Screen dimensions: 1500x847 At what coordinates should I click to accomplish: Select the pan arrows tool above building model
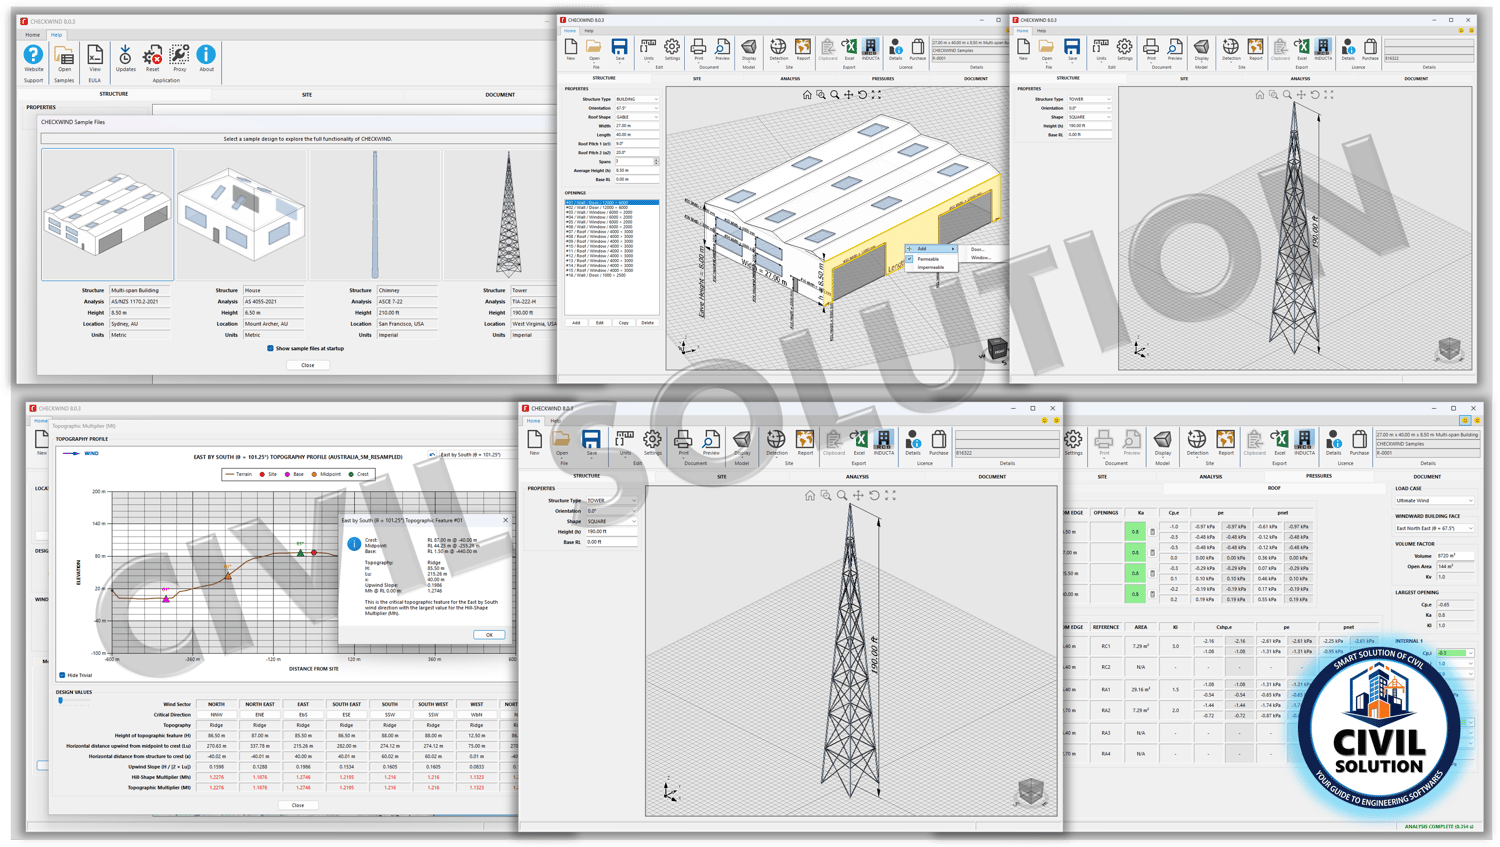point(848,95)
